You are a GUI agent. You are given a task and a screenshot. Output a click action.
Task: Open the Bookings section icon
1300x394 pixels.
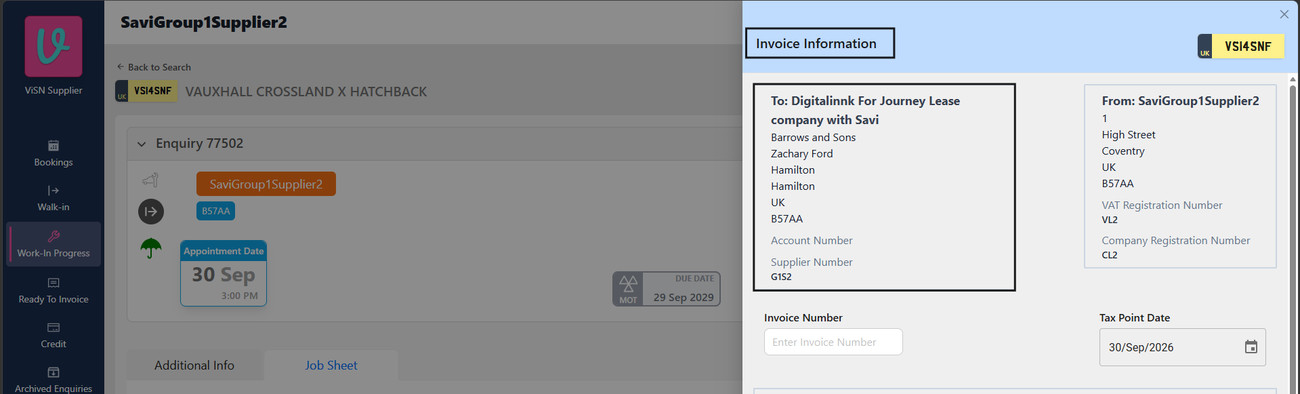[53, 145]
